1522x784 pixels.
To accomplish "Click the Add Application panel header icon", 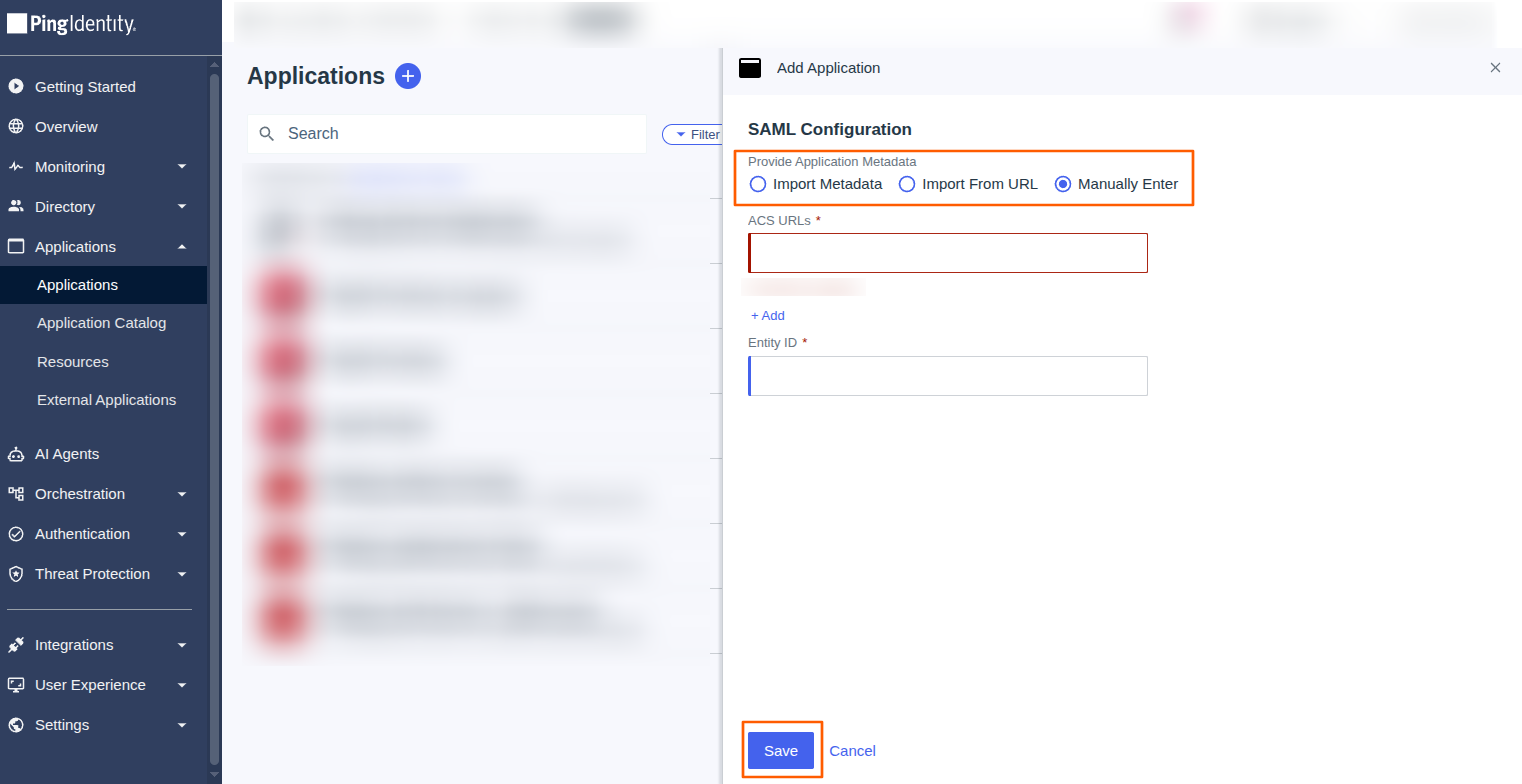I will [750, 68].
